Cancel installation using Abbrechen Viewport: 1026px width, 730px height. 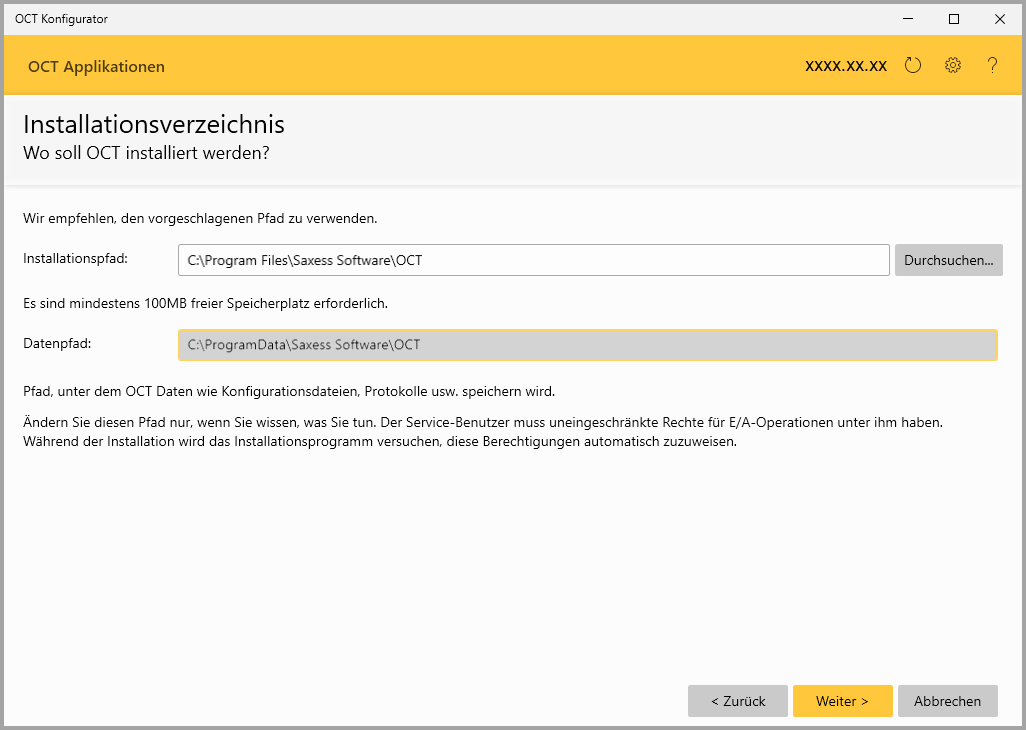pyautogui.click(x=947, y=701)
